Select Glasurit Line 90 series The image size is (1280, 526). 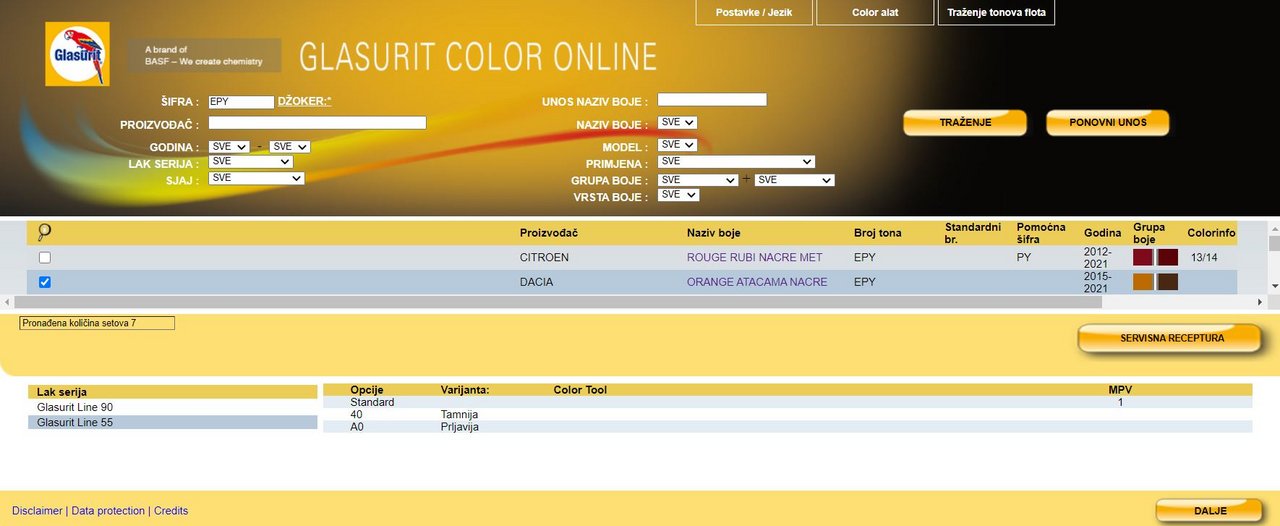172,407
